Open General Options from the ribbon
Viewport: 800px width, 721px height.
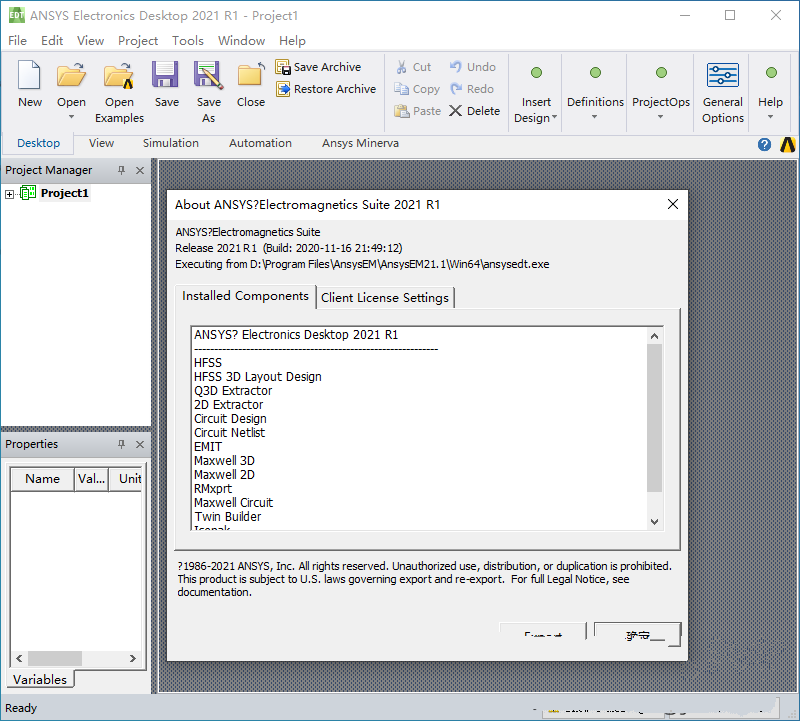click(x=722, y=93)
